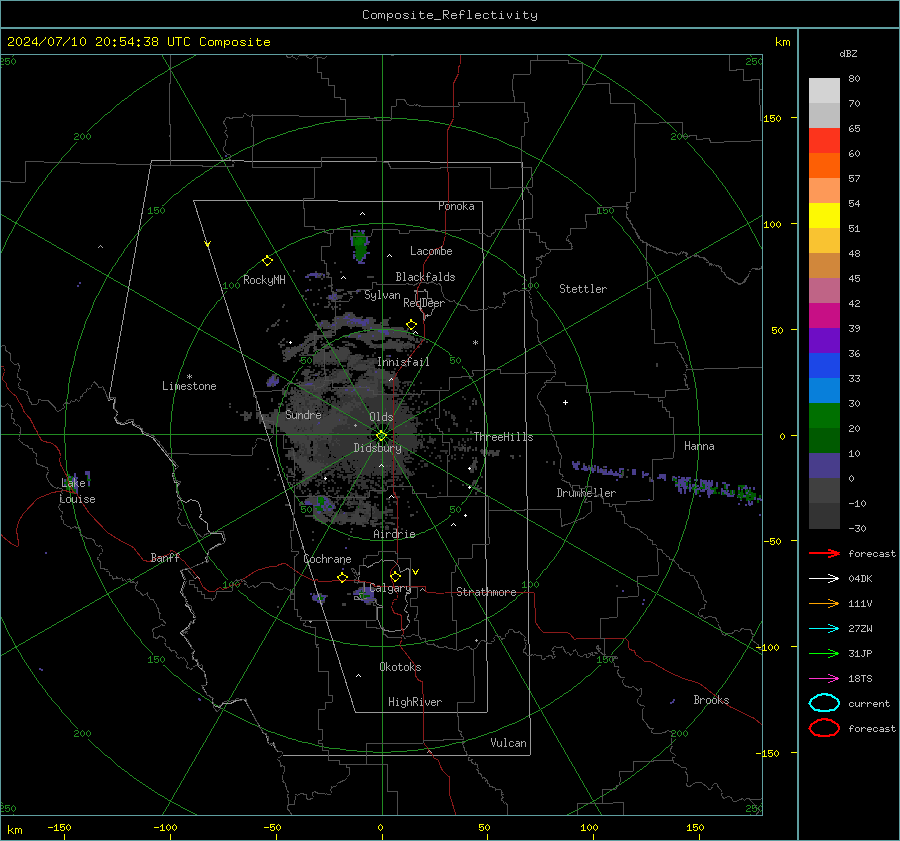Click the Sundre city label
The image size is (900, 841).
(x=303, y=415)
